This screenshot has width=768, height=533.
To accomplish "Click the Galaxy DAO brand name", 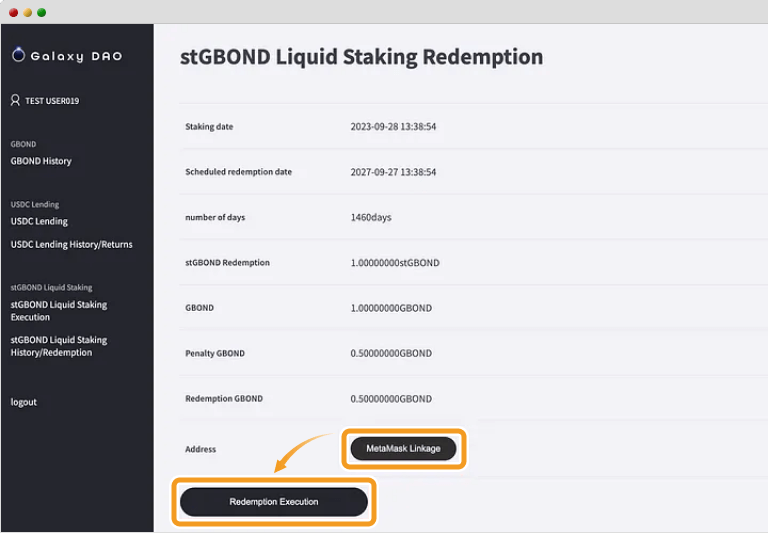I will click(76, 56).
